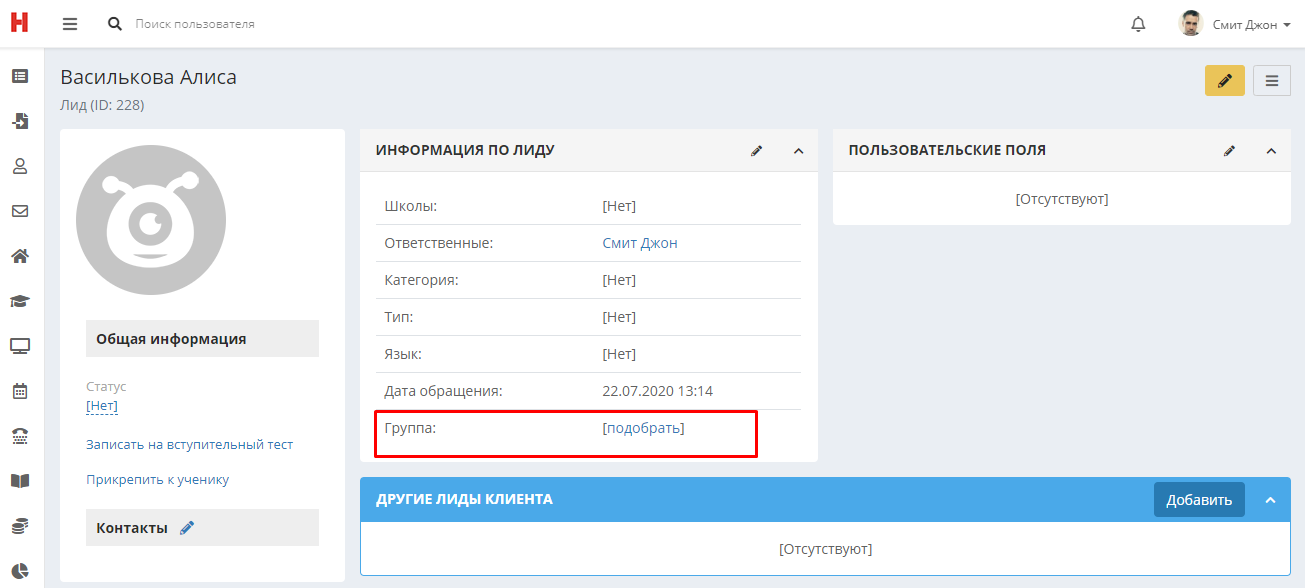Click the Добавить button
This screenshot has height=588, width=1305.
(1199, 500)
